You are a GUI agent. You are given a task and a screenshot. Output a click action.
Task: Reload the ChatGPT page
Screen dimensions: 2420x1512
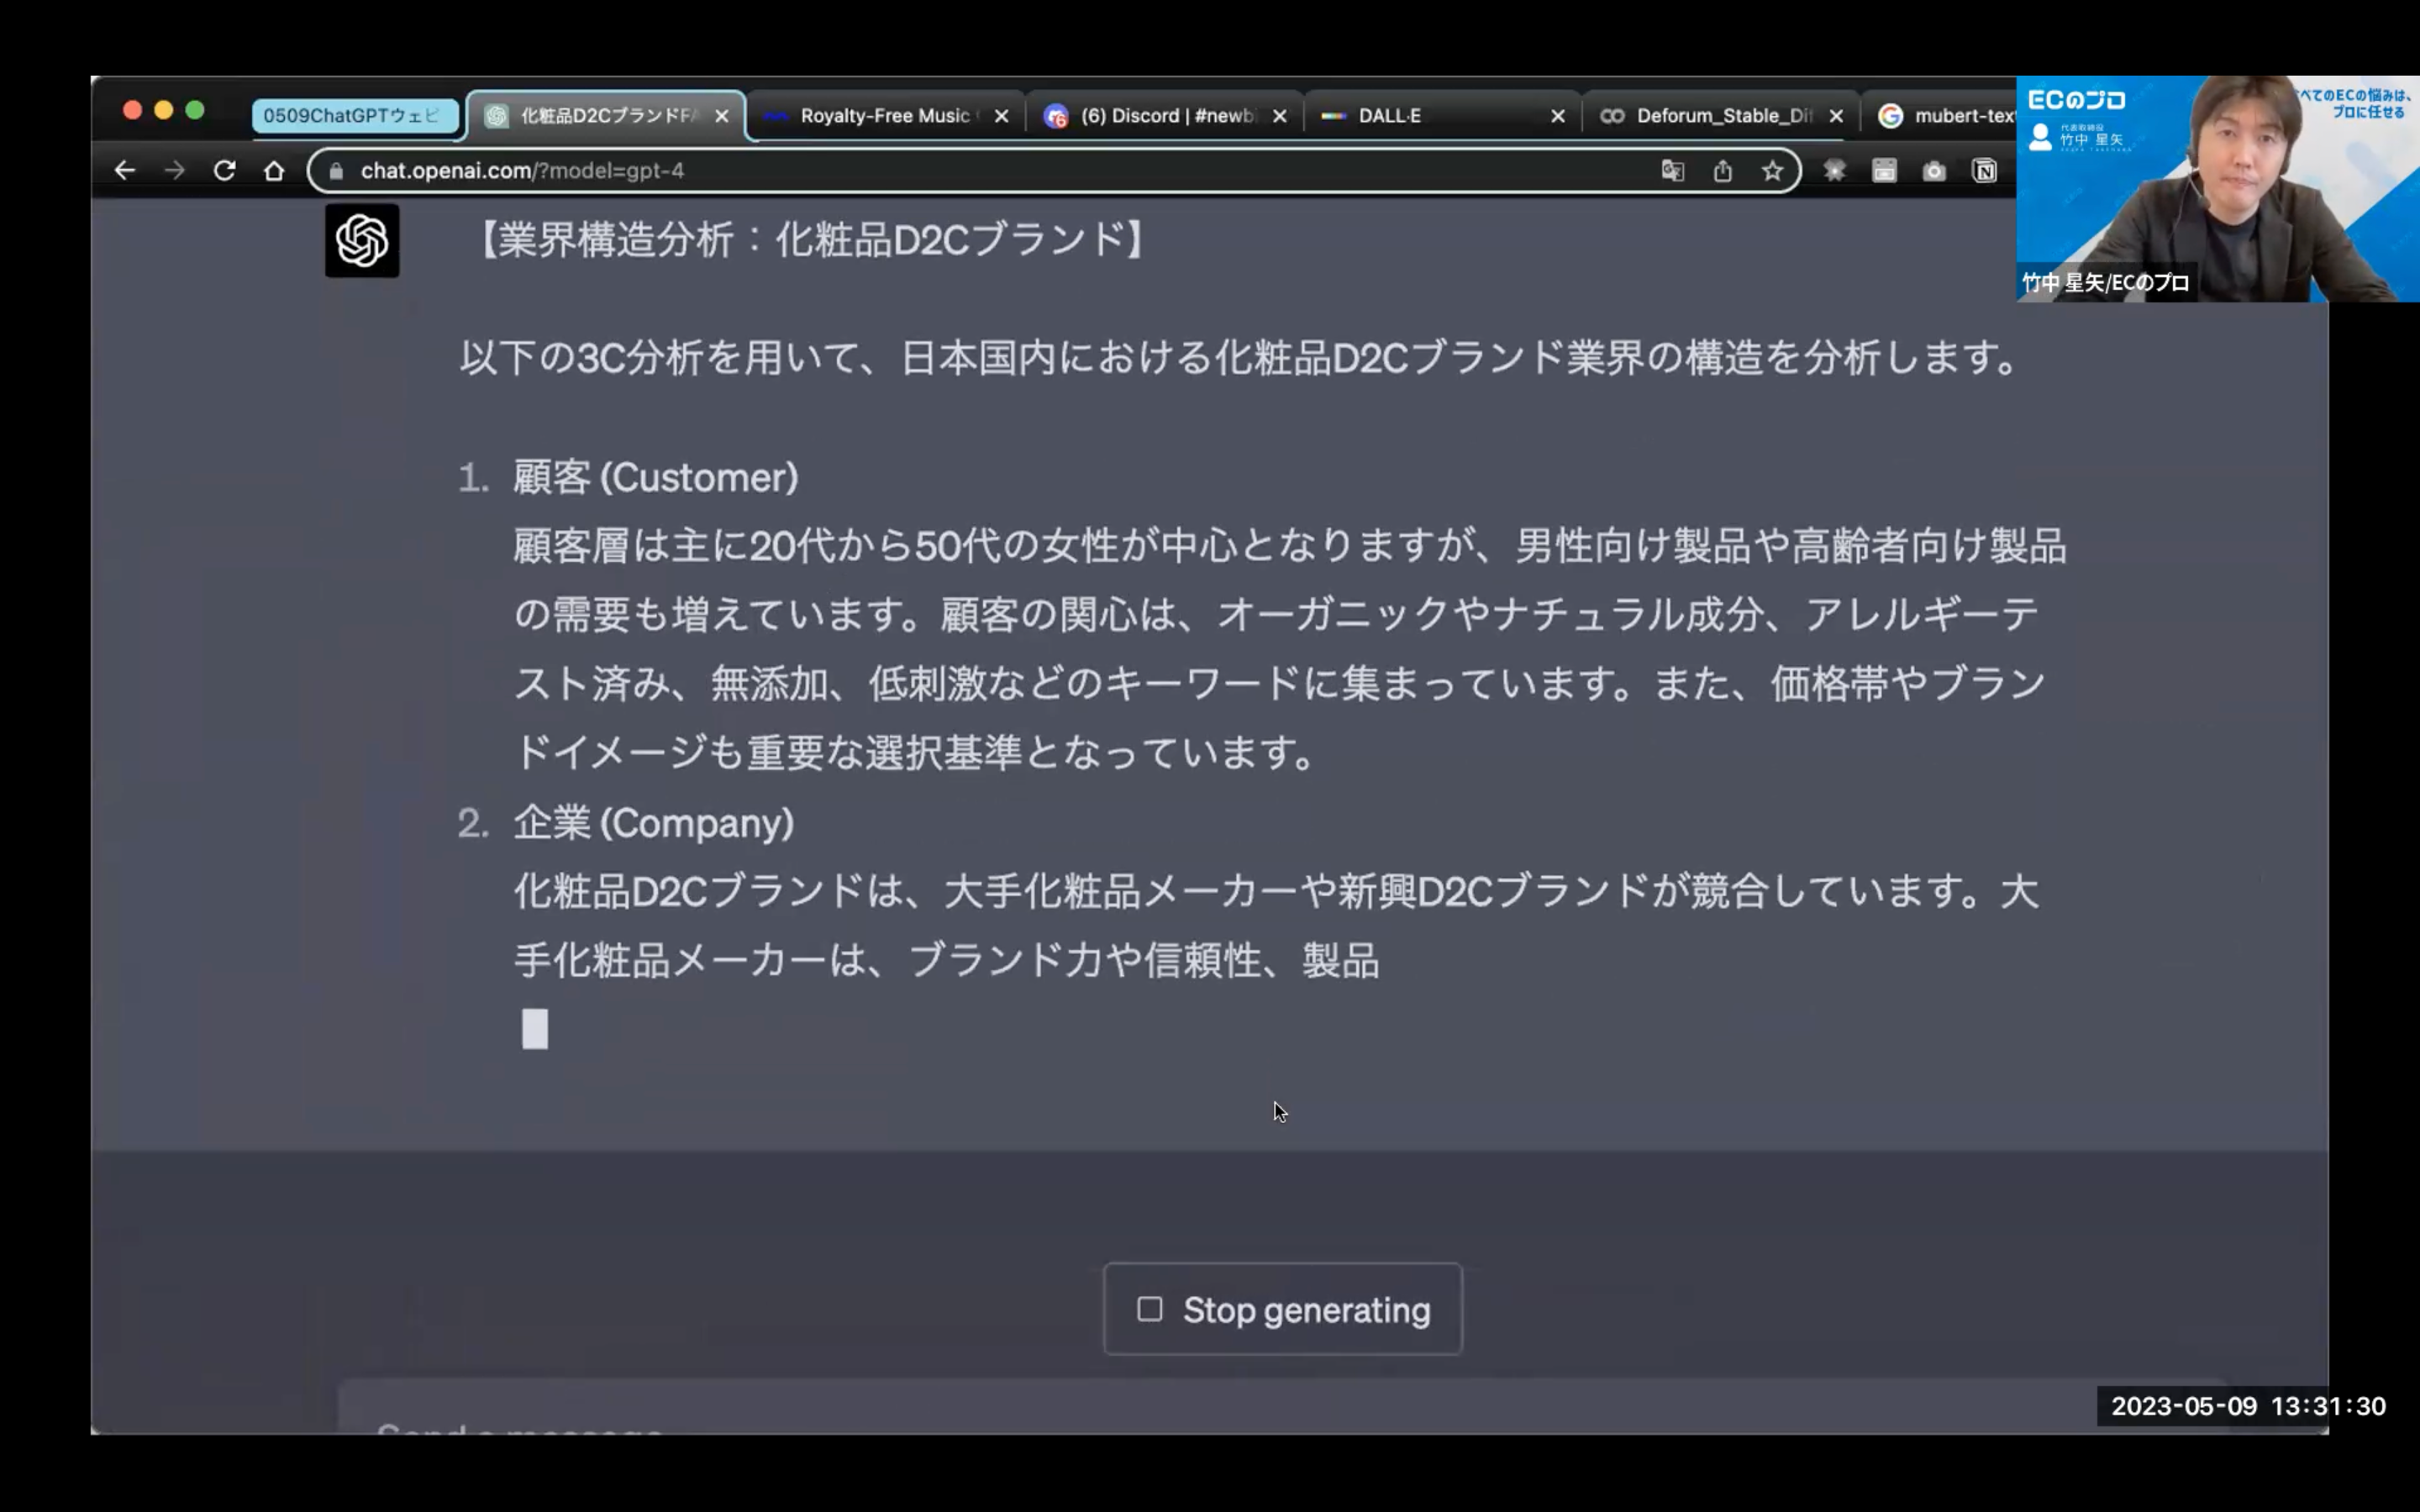point(224,171)
